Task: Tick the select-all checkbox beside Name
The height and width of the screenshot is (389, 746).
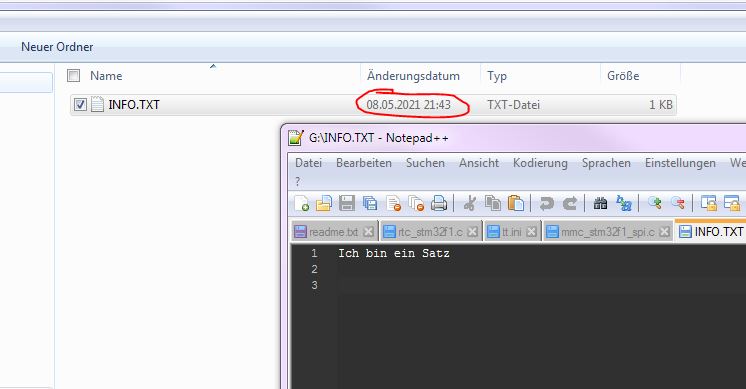Action: tap(73, 76)
